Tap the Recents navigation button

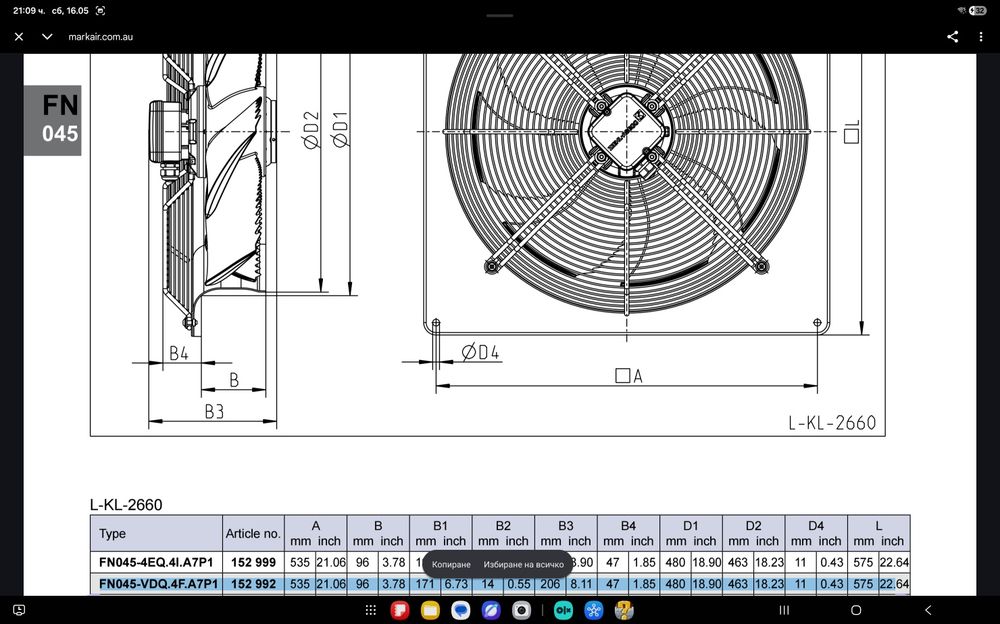pos(784,611)
